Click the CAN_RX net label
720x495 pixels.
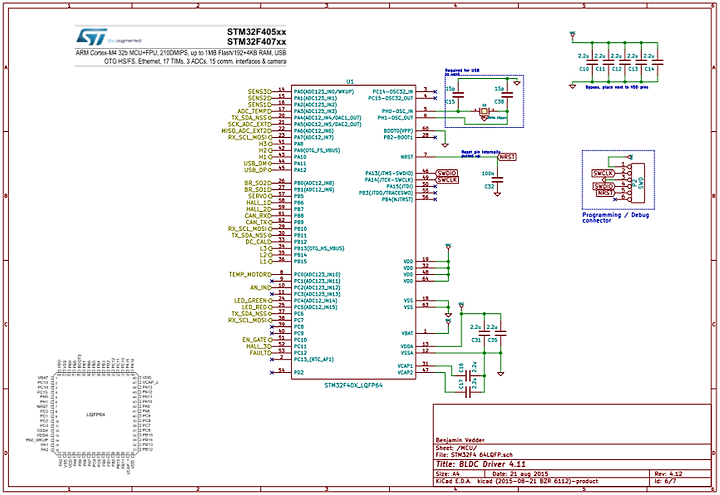click(258, 215)
